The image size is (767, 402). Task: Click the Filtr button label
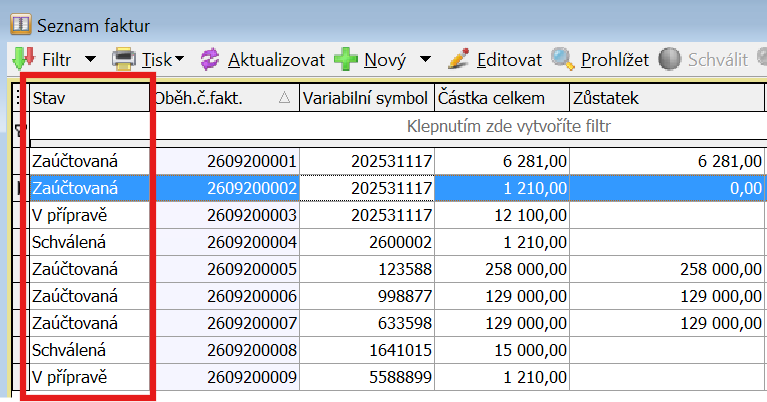click(57, 60)
